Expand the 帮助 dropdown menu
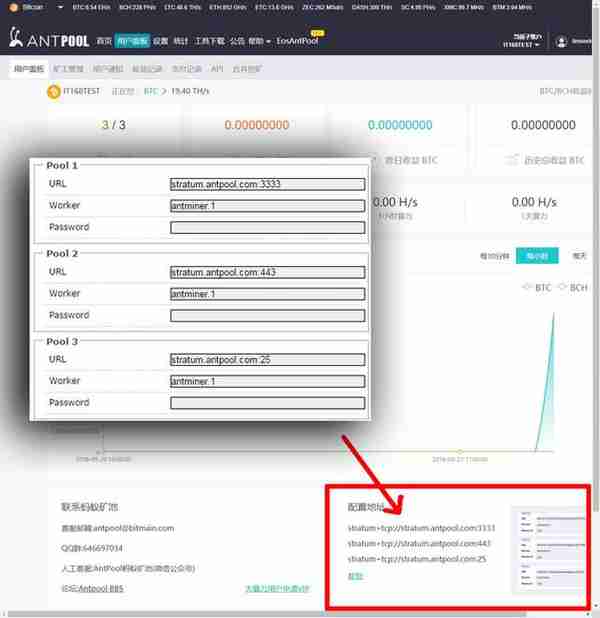600x618 pixels. pos(259,41)
